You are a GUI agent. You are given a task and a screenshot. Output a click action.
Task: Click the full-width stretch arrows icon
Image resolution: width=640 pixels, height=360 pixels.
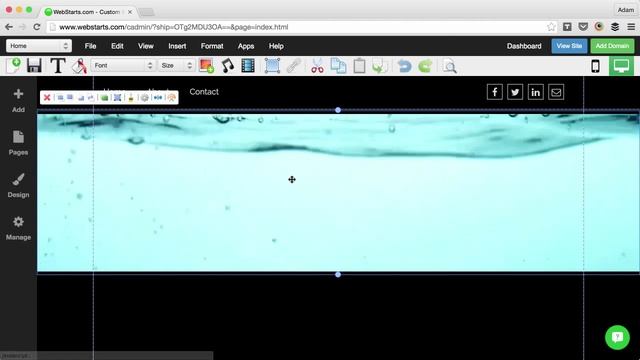tap(158, 98)
